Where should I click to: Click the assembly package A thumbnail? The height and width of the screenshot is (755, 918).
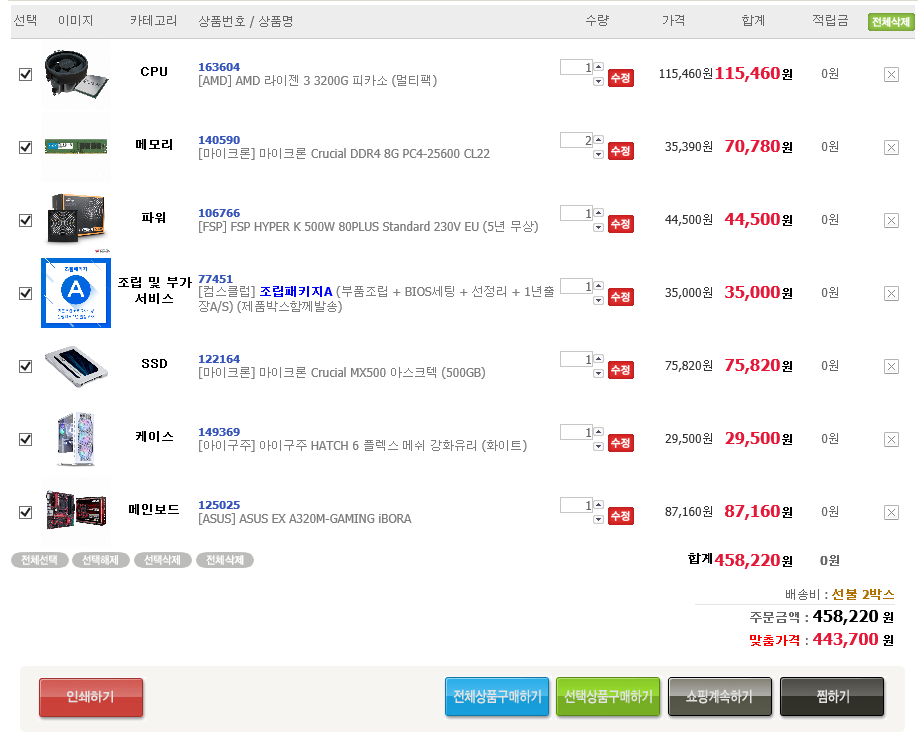[x=76, y=293]
